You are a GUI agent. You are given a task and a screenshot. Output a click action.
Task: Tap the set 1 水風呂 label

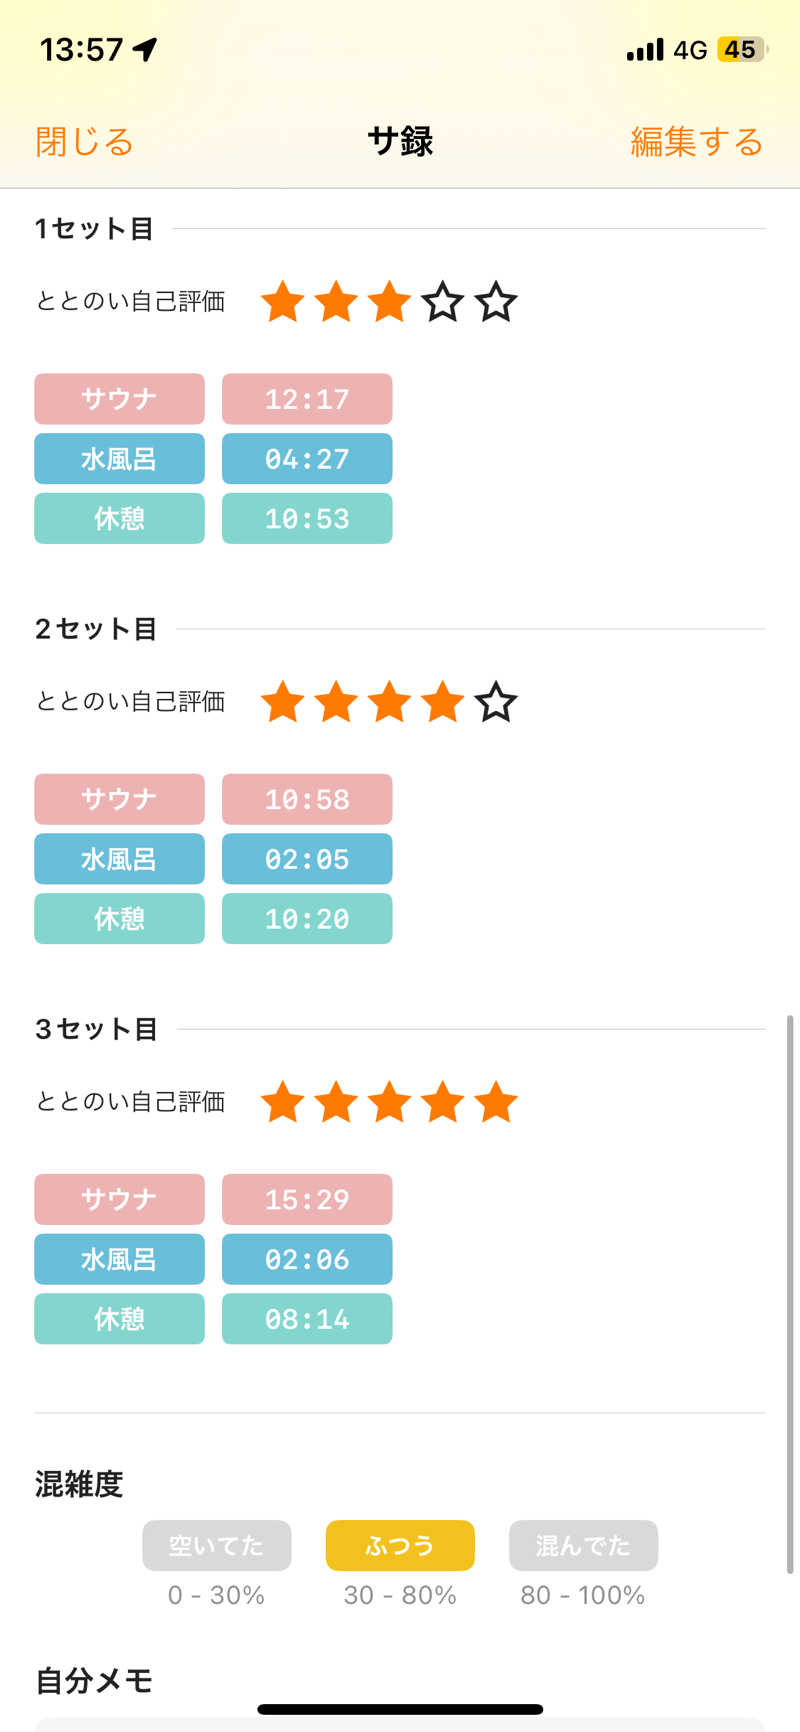tap(119, 459)
